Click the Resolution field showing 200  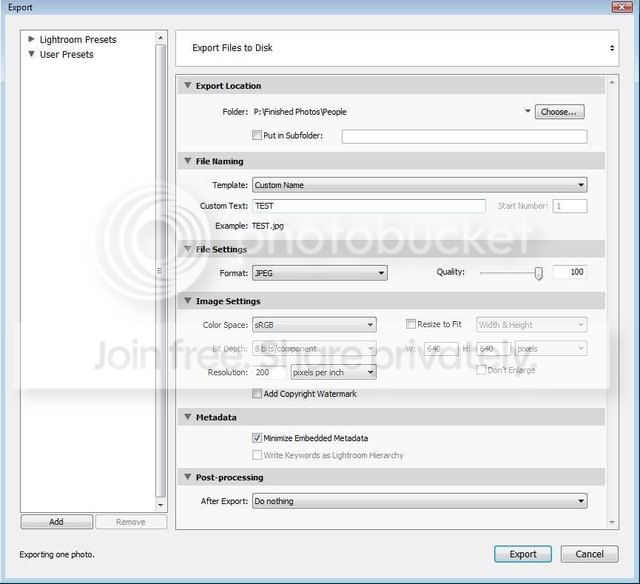[269, 372]
